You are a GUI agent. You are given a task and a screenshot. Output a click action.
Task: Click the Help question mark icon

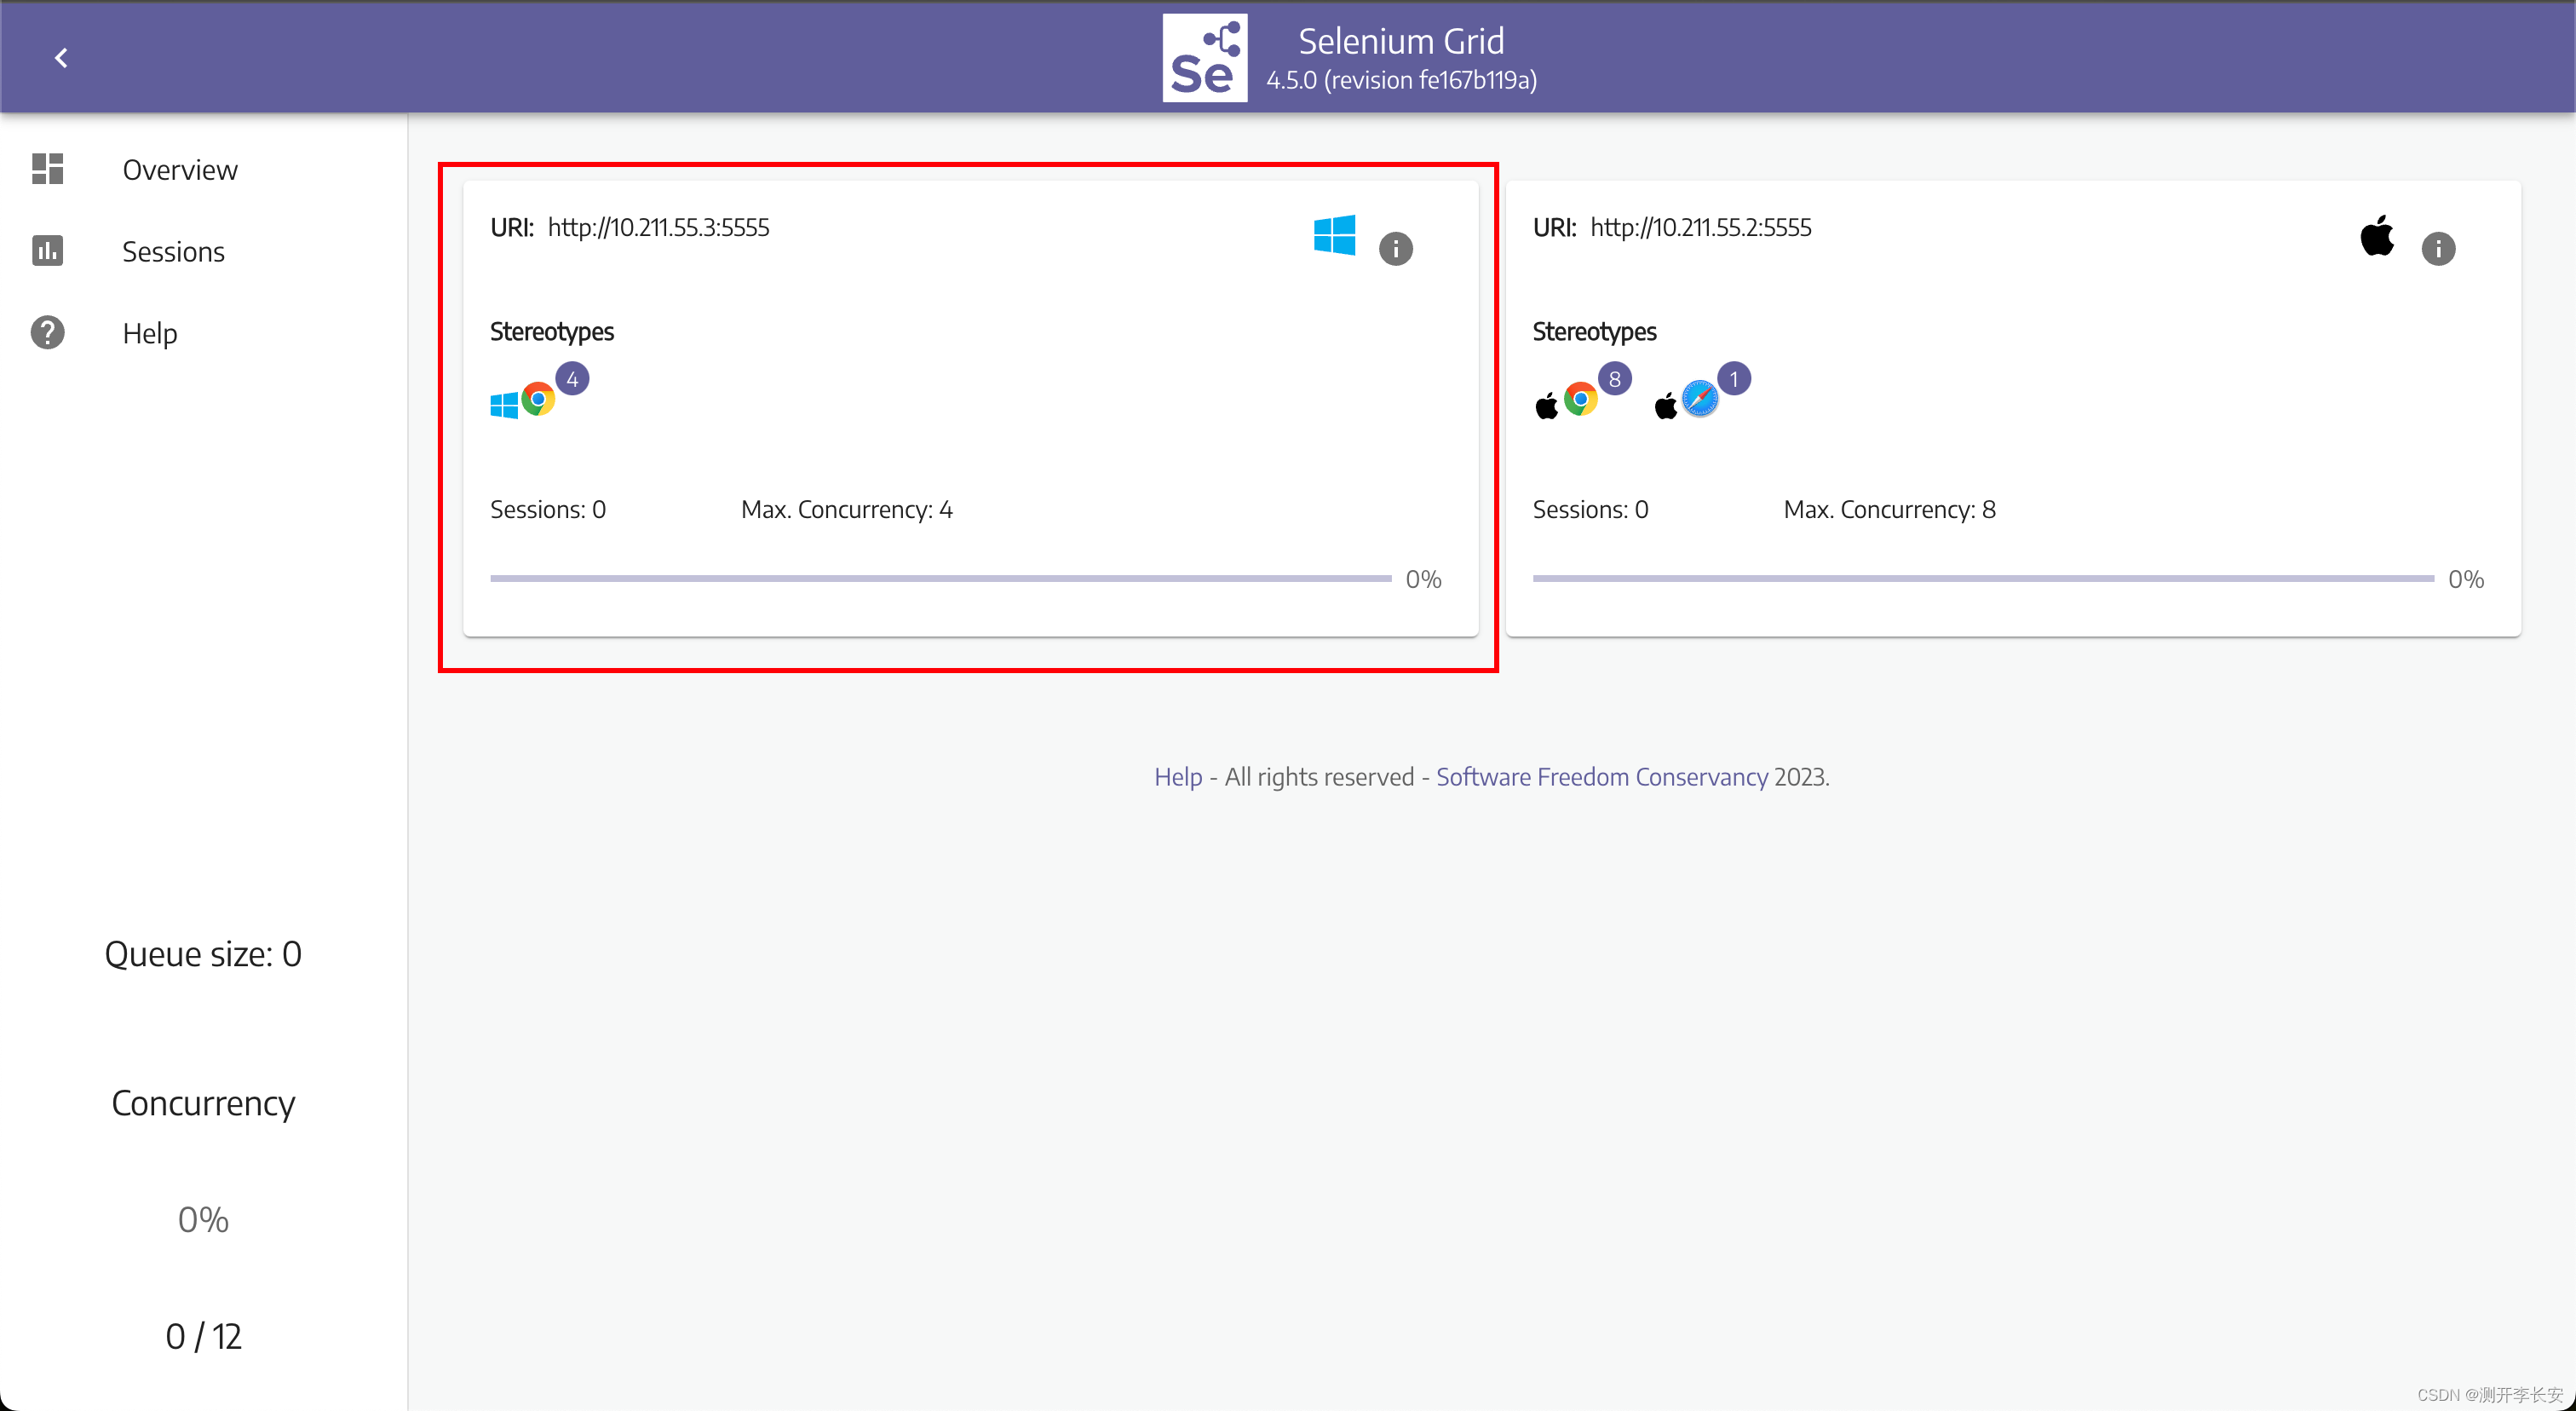pos(47,333)
